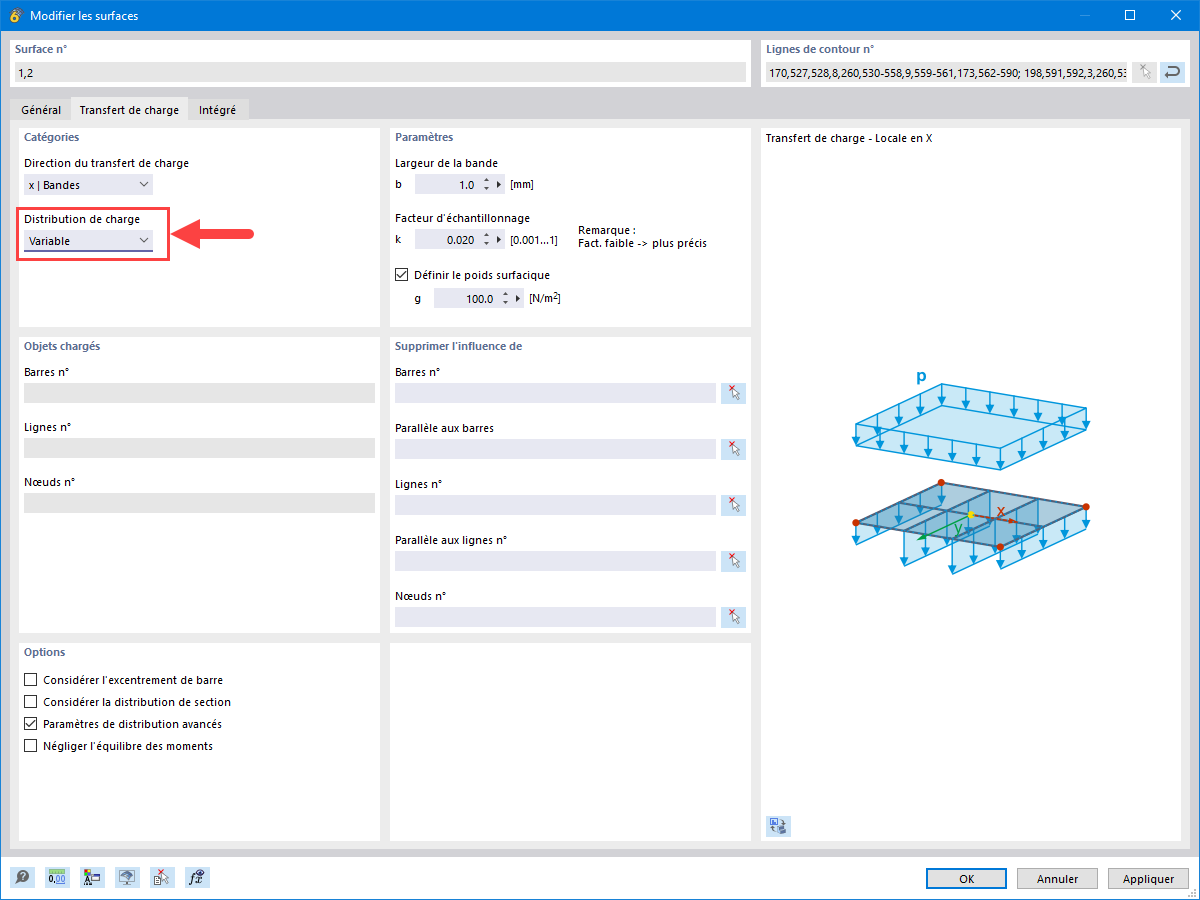
Task: Open the arrow menu beside surface weight g
Action: (518, 298)
